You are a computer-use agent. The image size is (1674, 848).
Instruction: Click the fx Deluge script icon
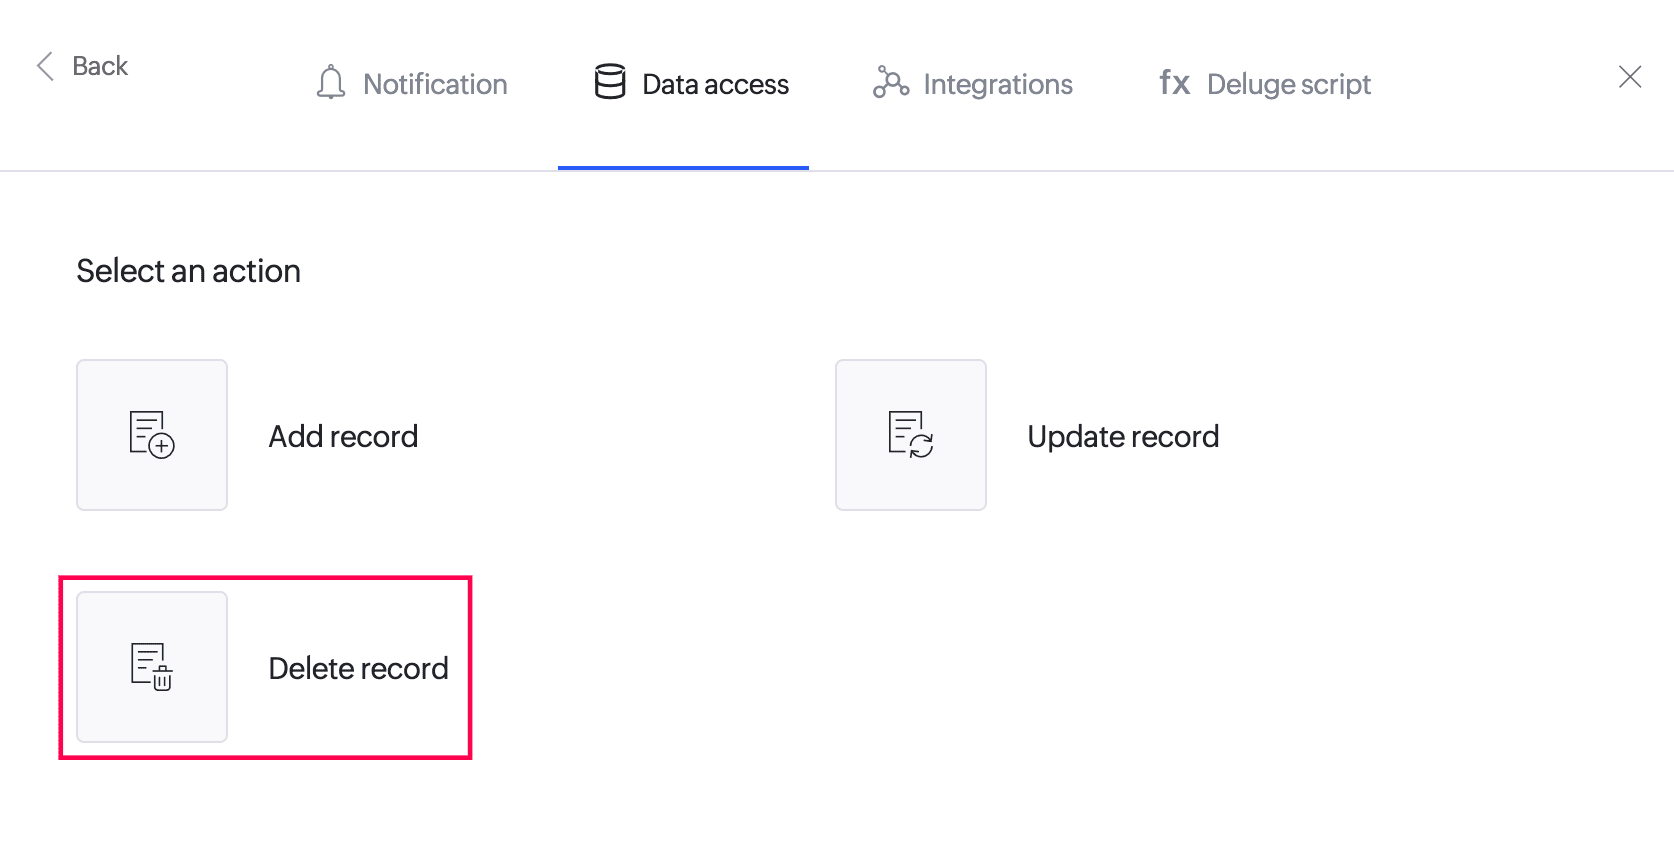pos(1175,82)
